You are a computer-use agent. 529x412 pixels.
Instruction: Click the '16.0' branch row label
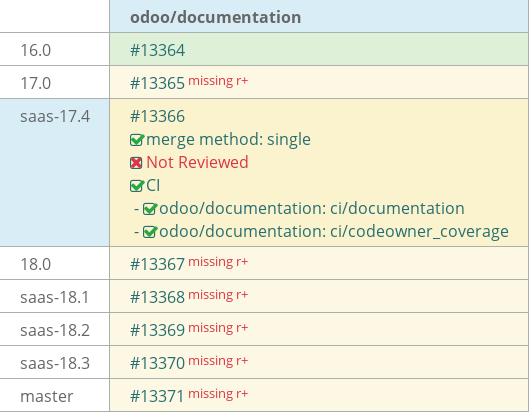[35, 51]
